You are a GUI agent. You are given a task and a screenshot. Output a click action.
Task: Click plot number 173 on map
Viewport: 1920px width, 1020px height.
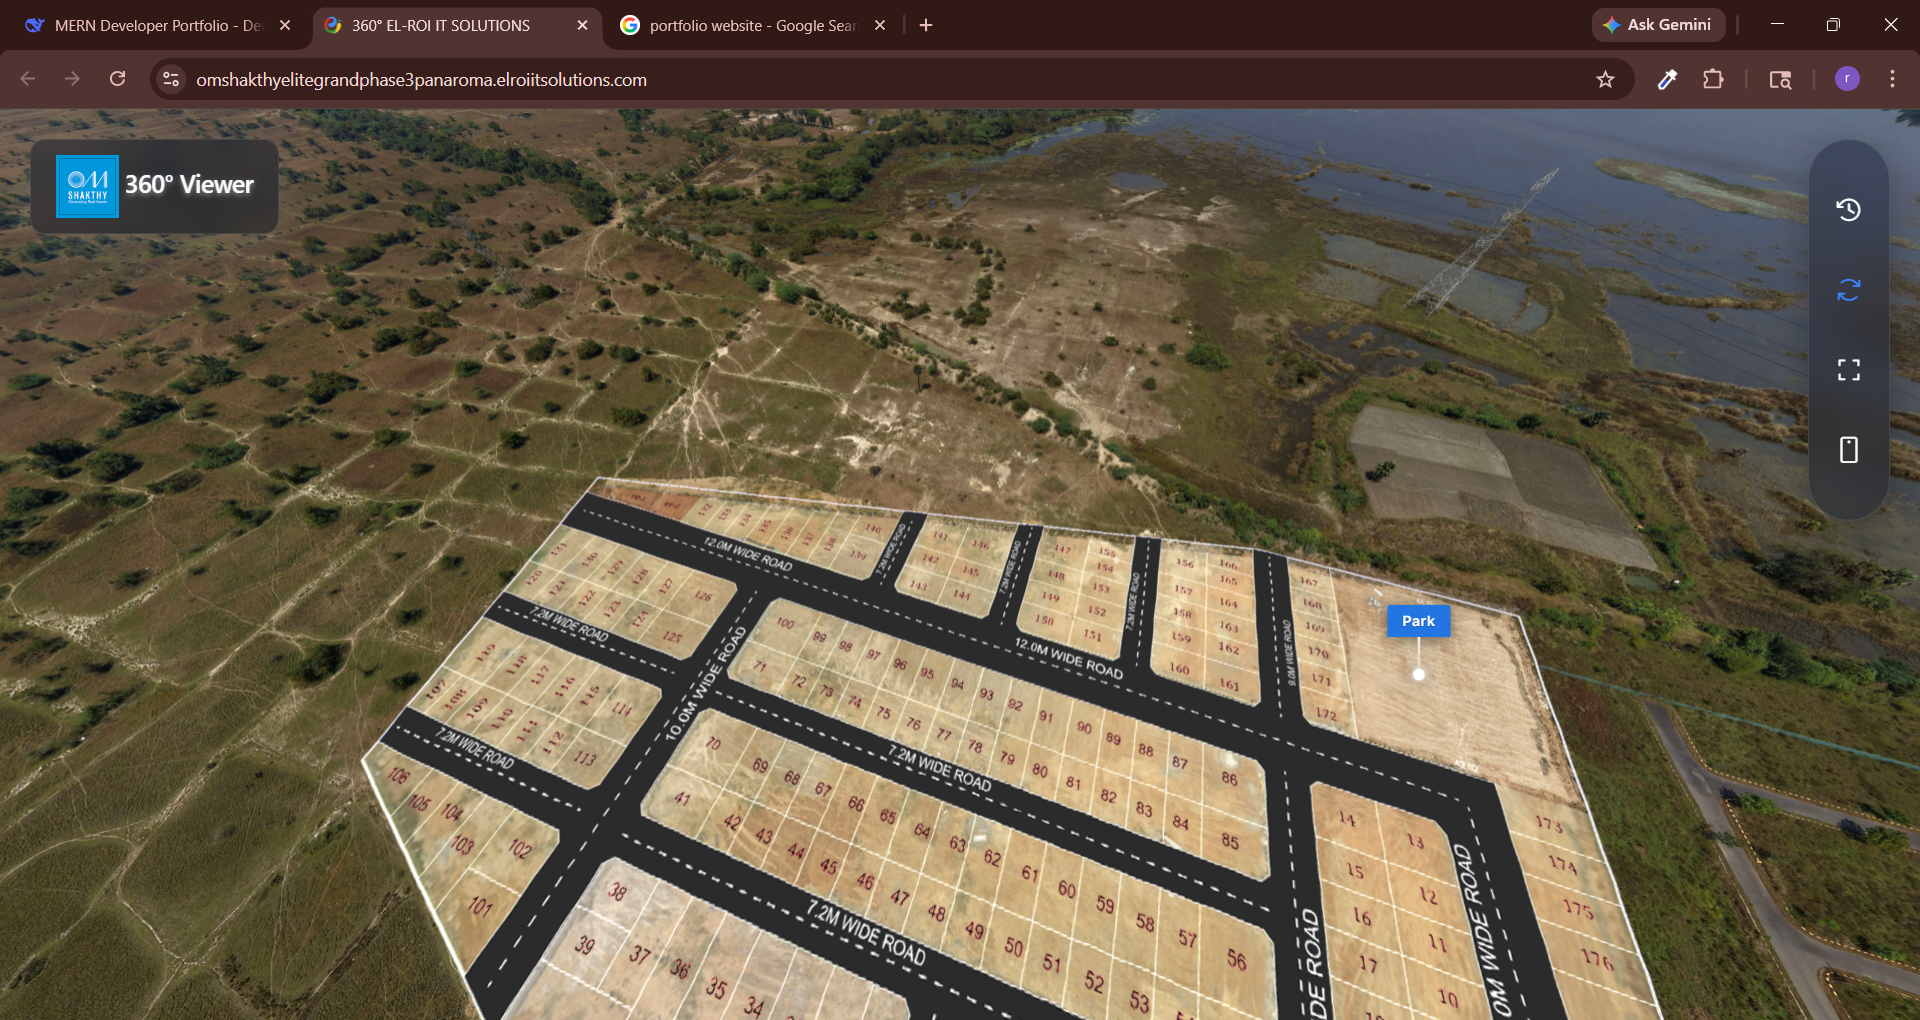[x=1549, y=824]
